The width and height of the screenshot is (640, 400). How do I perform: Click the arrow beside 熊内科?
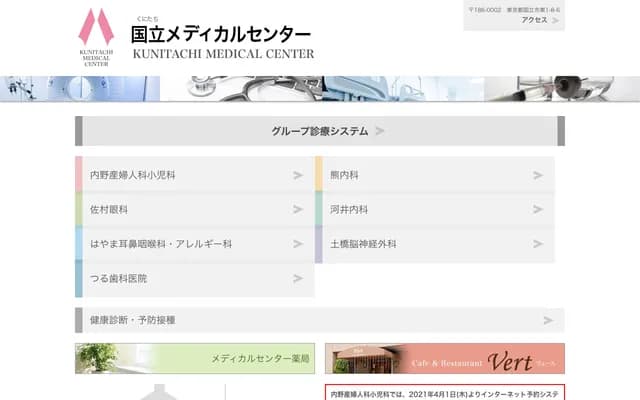pyautogui.click(x=537, y=175)
